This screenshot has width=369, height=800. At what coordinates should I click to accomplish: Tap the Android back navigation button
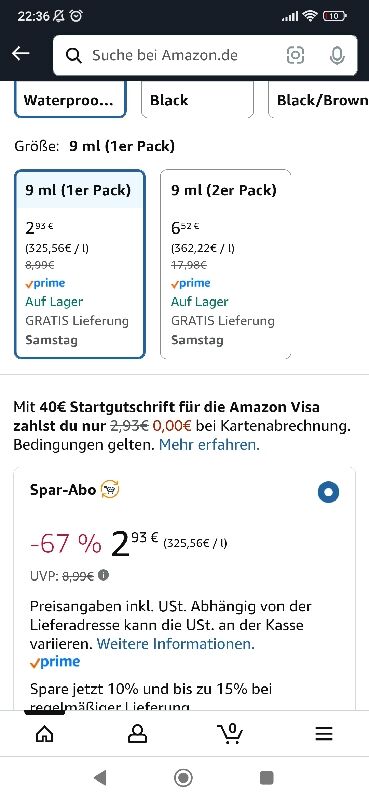pos(101,778)
